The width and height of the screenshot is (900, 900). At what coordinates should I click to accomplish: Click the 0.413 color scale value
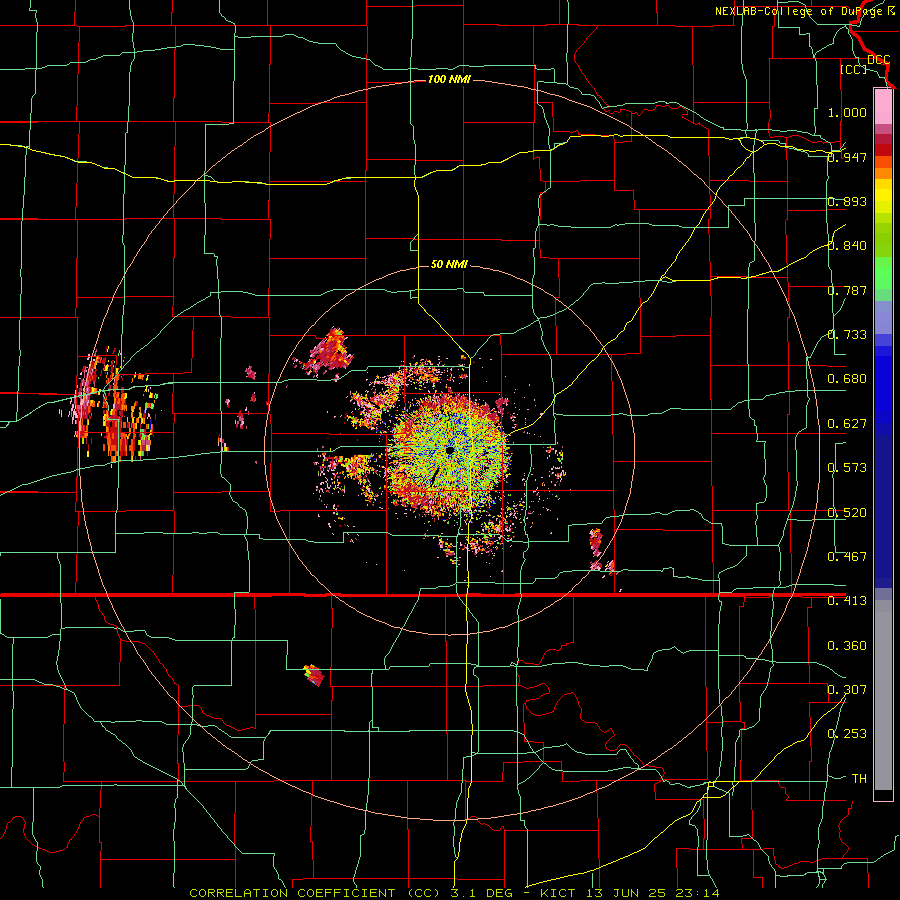tap(847, 601)
